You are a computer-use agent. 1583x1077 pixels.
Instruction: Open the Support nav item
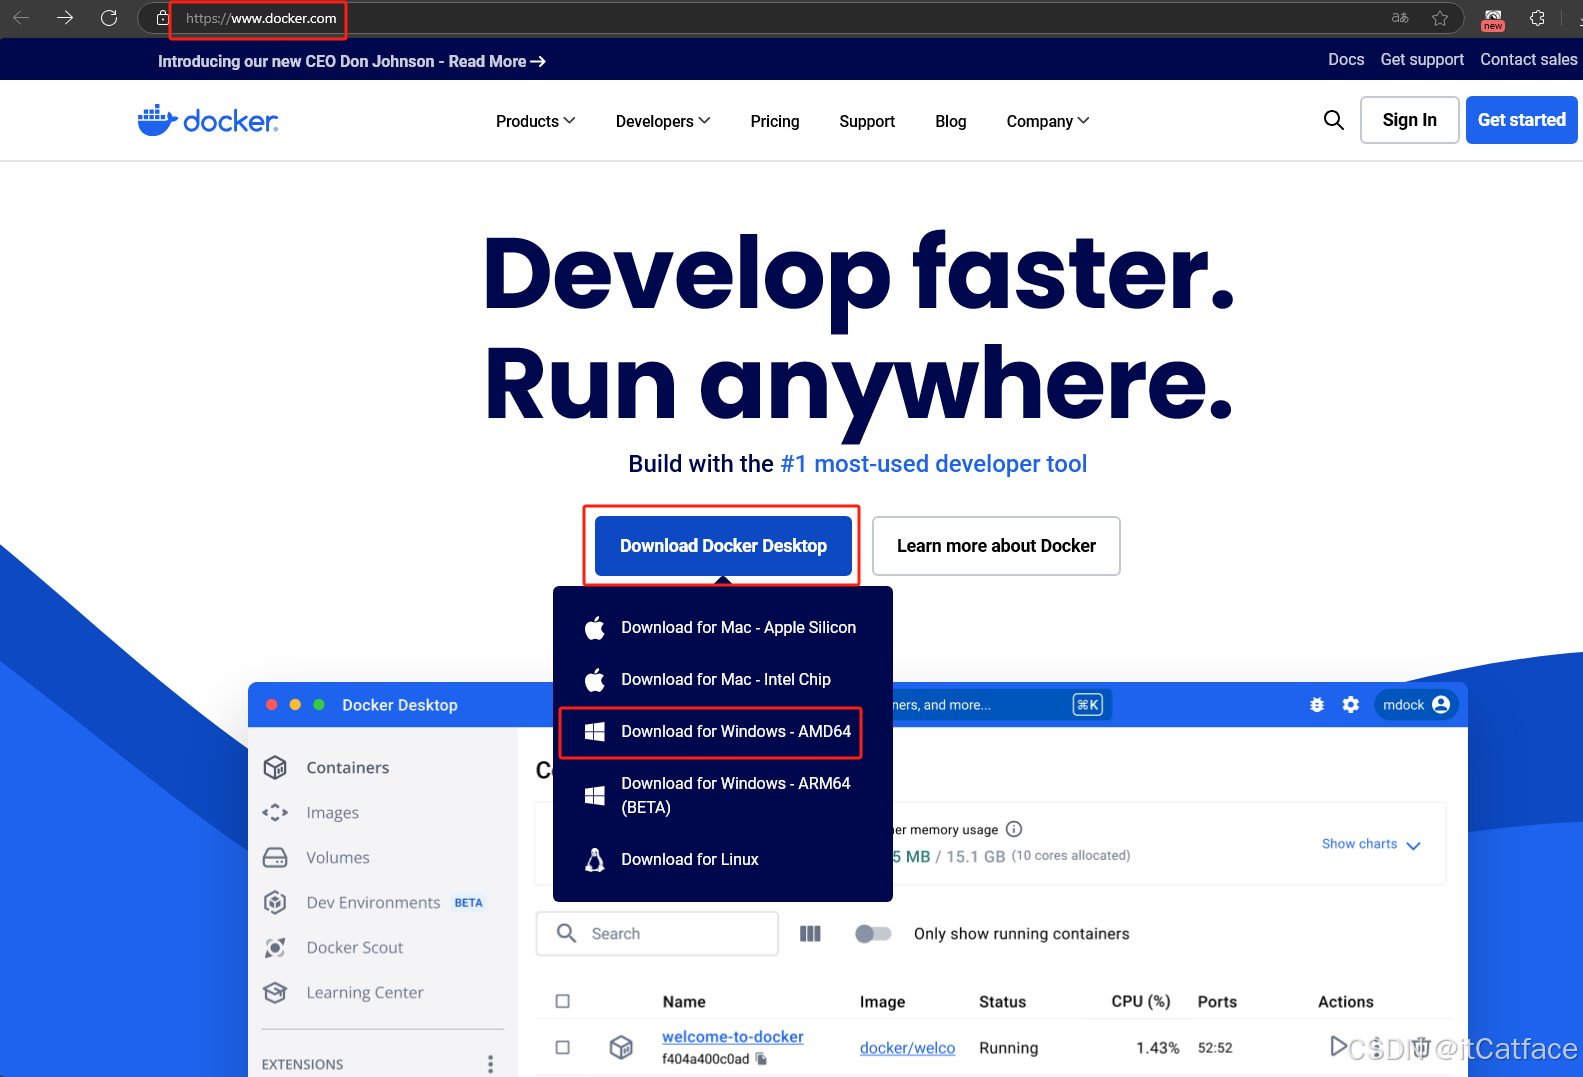[867, 121]
